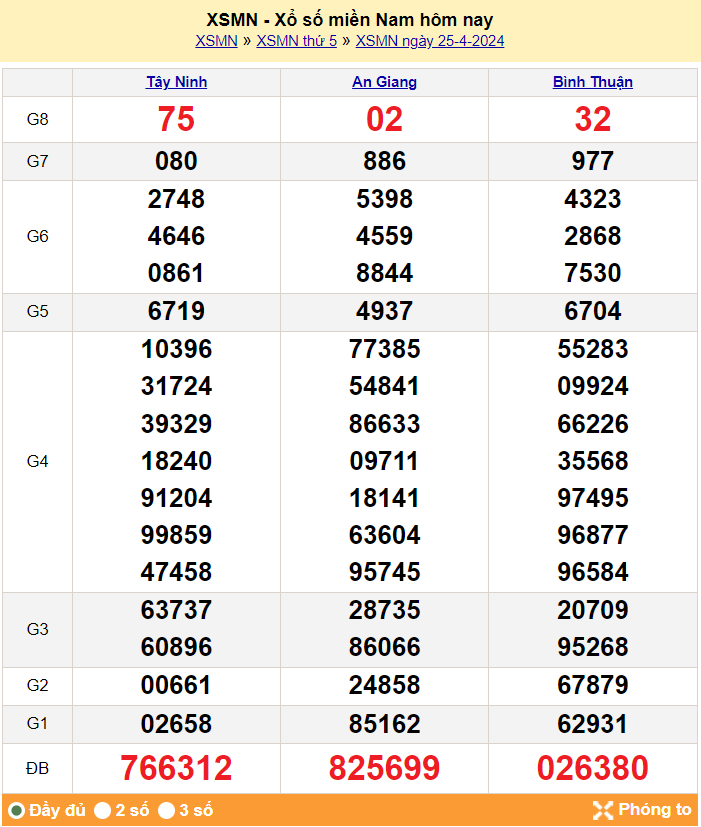This screenshot has width=701, height=827.
Task: Select the G8 result 02 for An Giang
Action: [384, 120]
